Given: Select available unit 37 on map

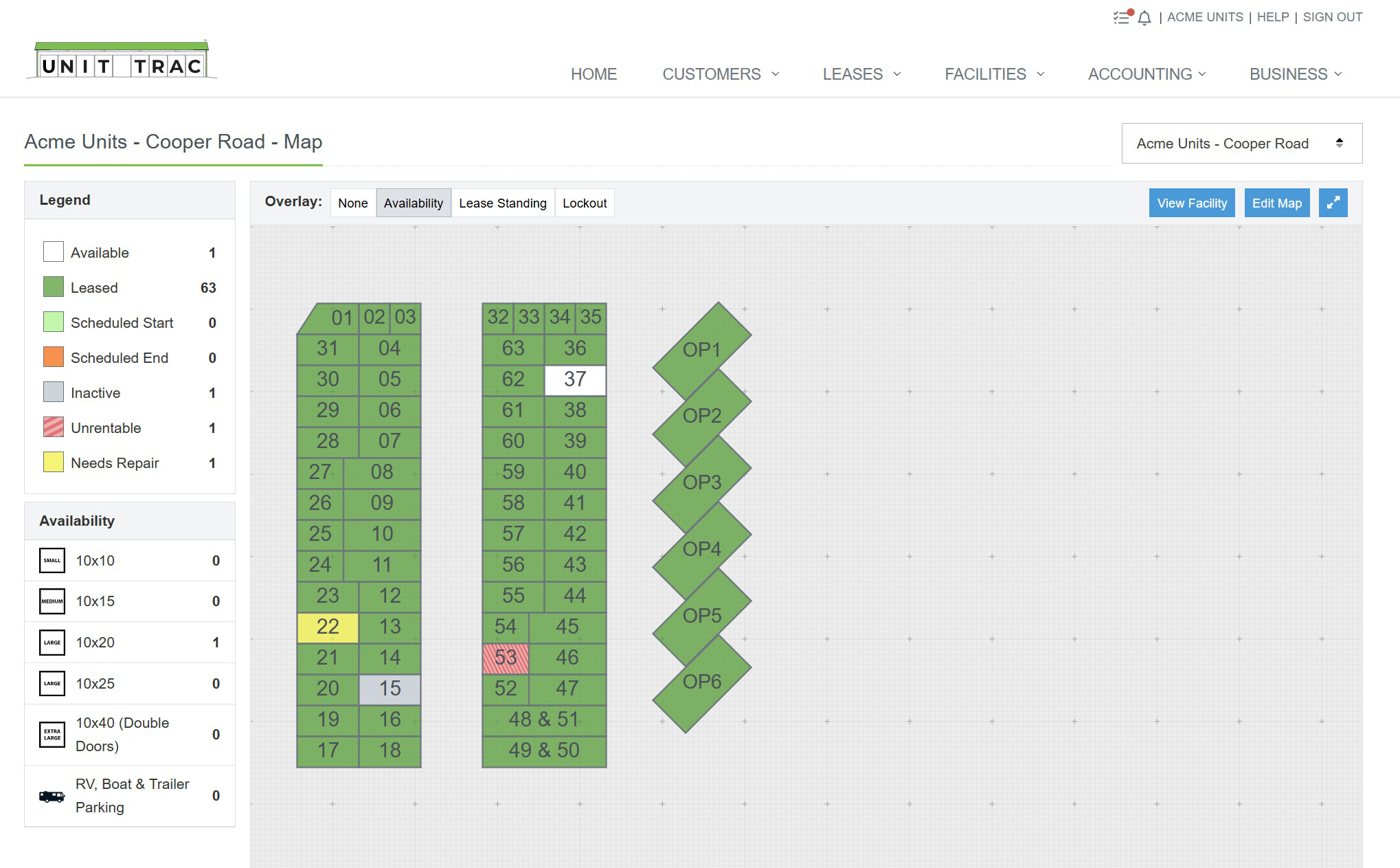Looking at the screenshot, I should 575,380.
